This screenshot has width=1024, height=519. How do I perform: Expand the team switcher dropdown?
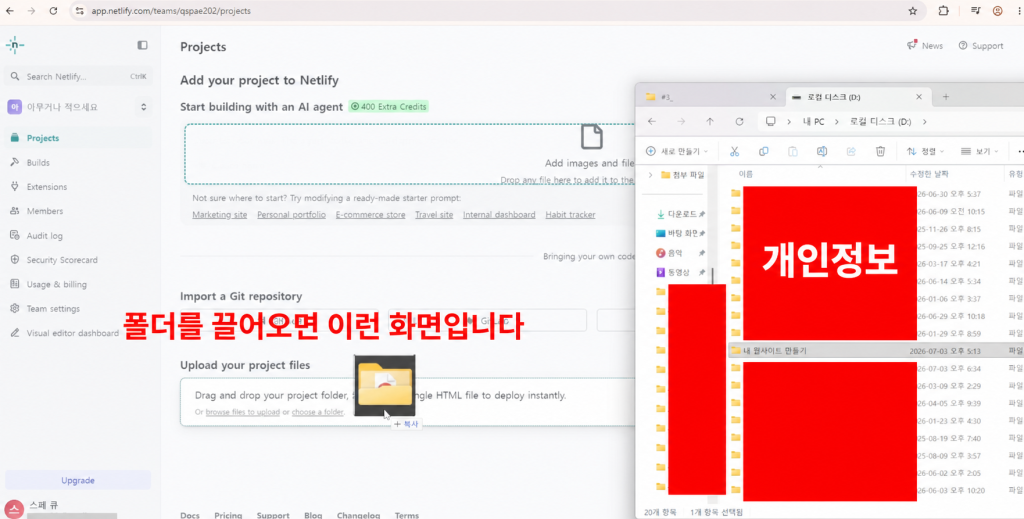click(144, 107)
